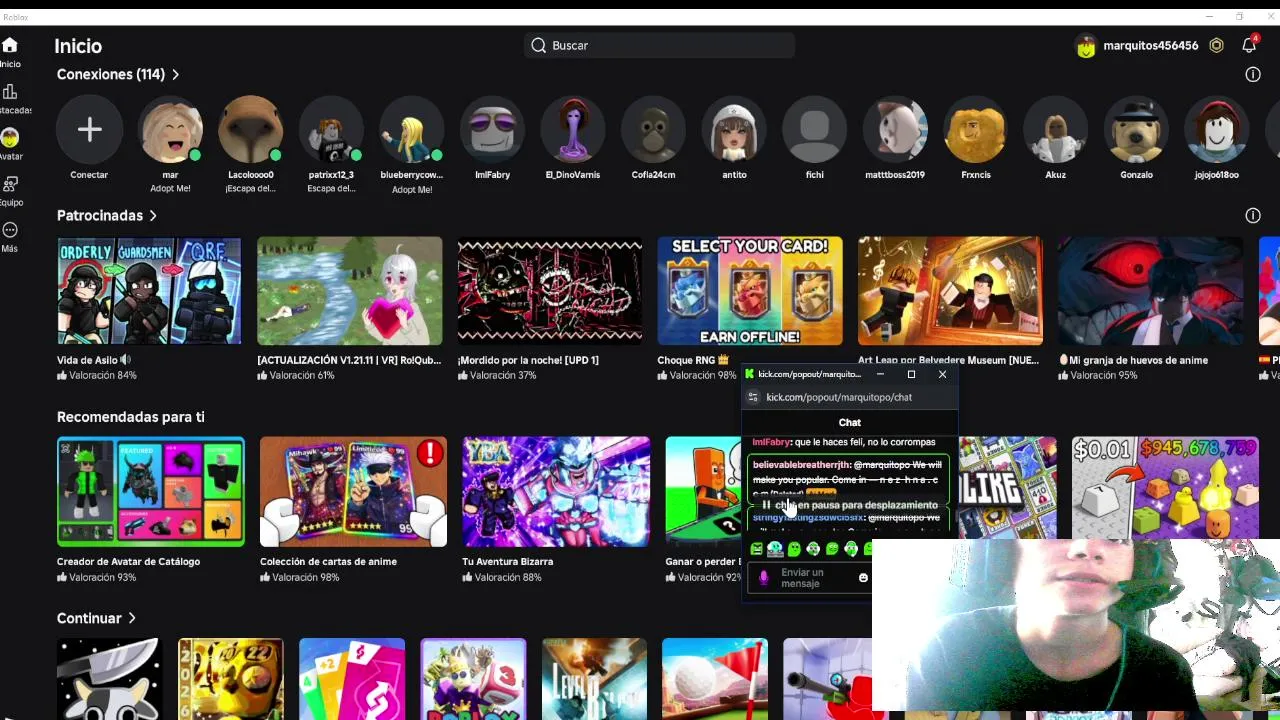Click the Tu Aventura Bizarra title text

508,561
